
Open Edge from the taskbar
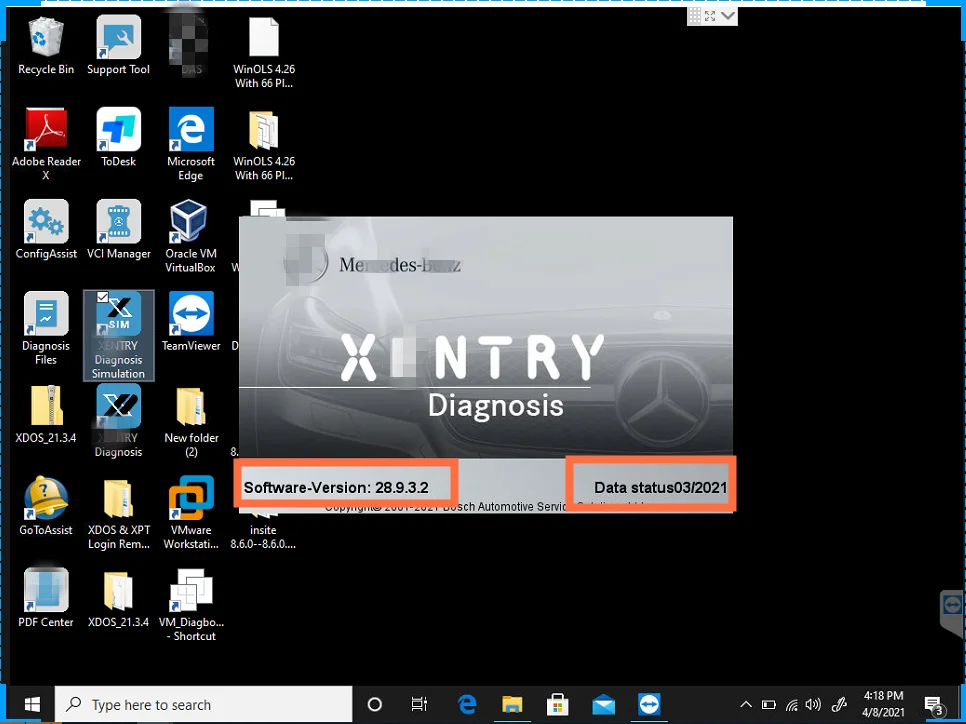467,704
